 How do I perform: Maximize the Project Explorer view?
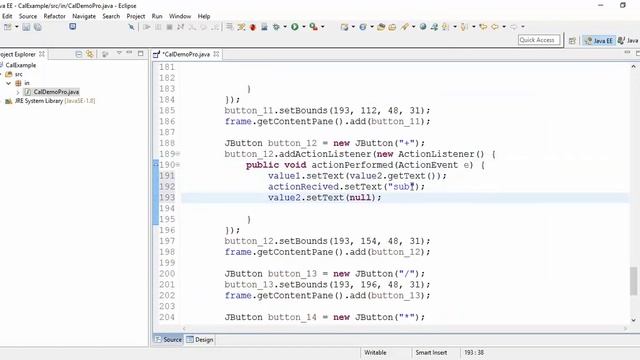coord(140,53)
